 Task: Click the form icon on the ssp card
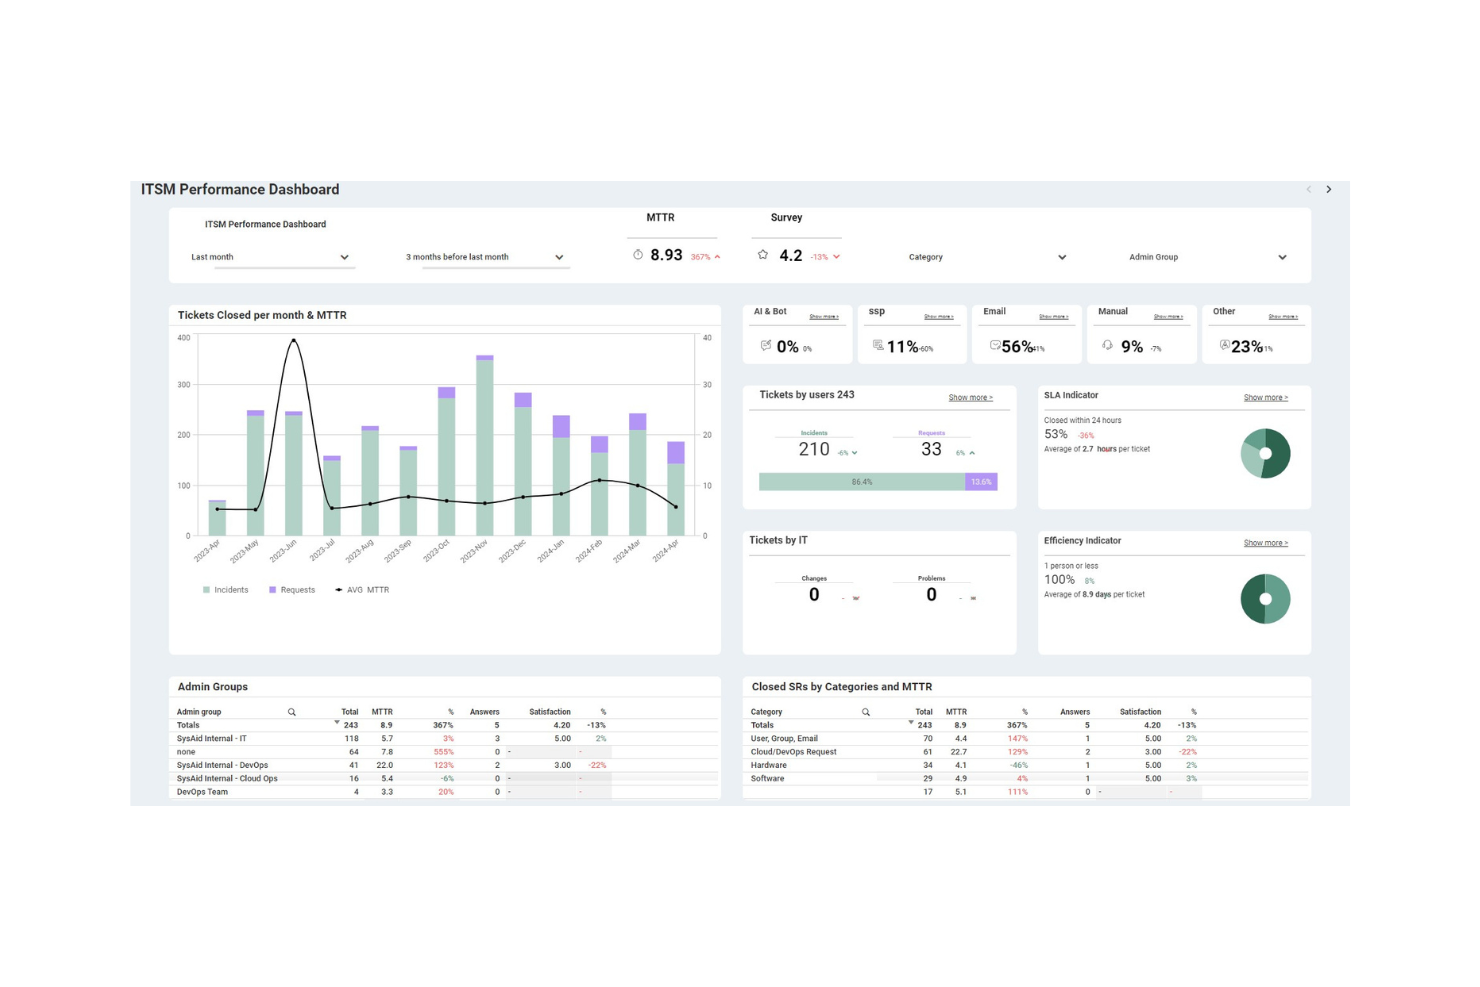click(877, 347)
